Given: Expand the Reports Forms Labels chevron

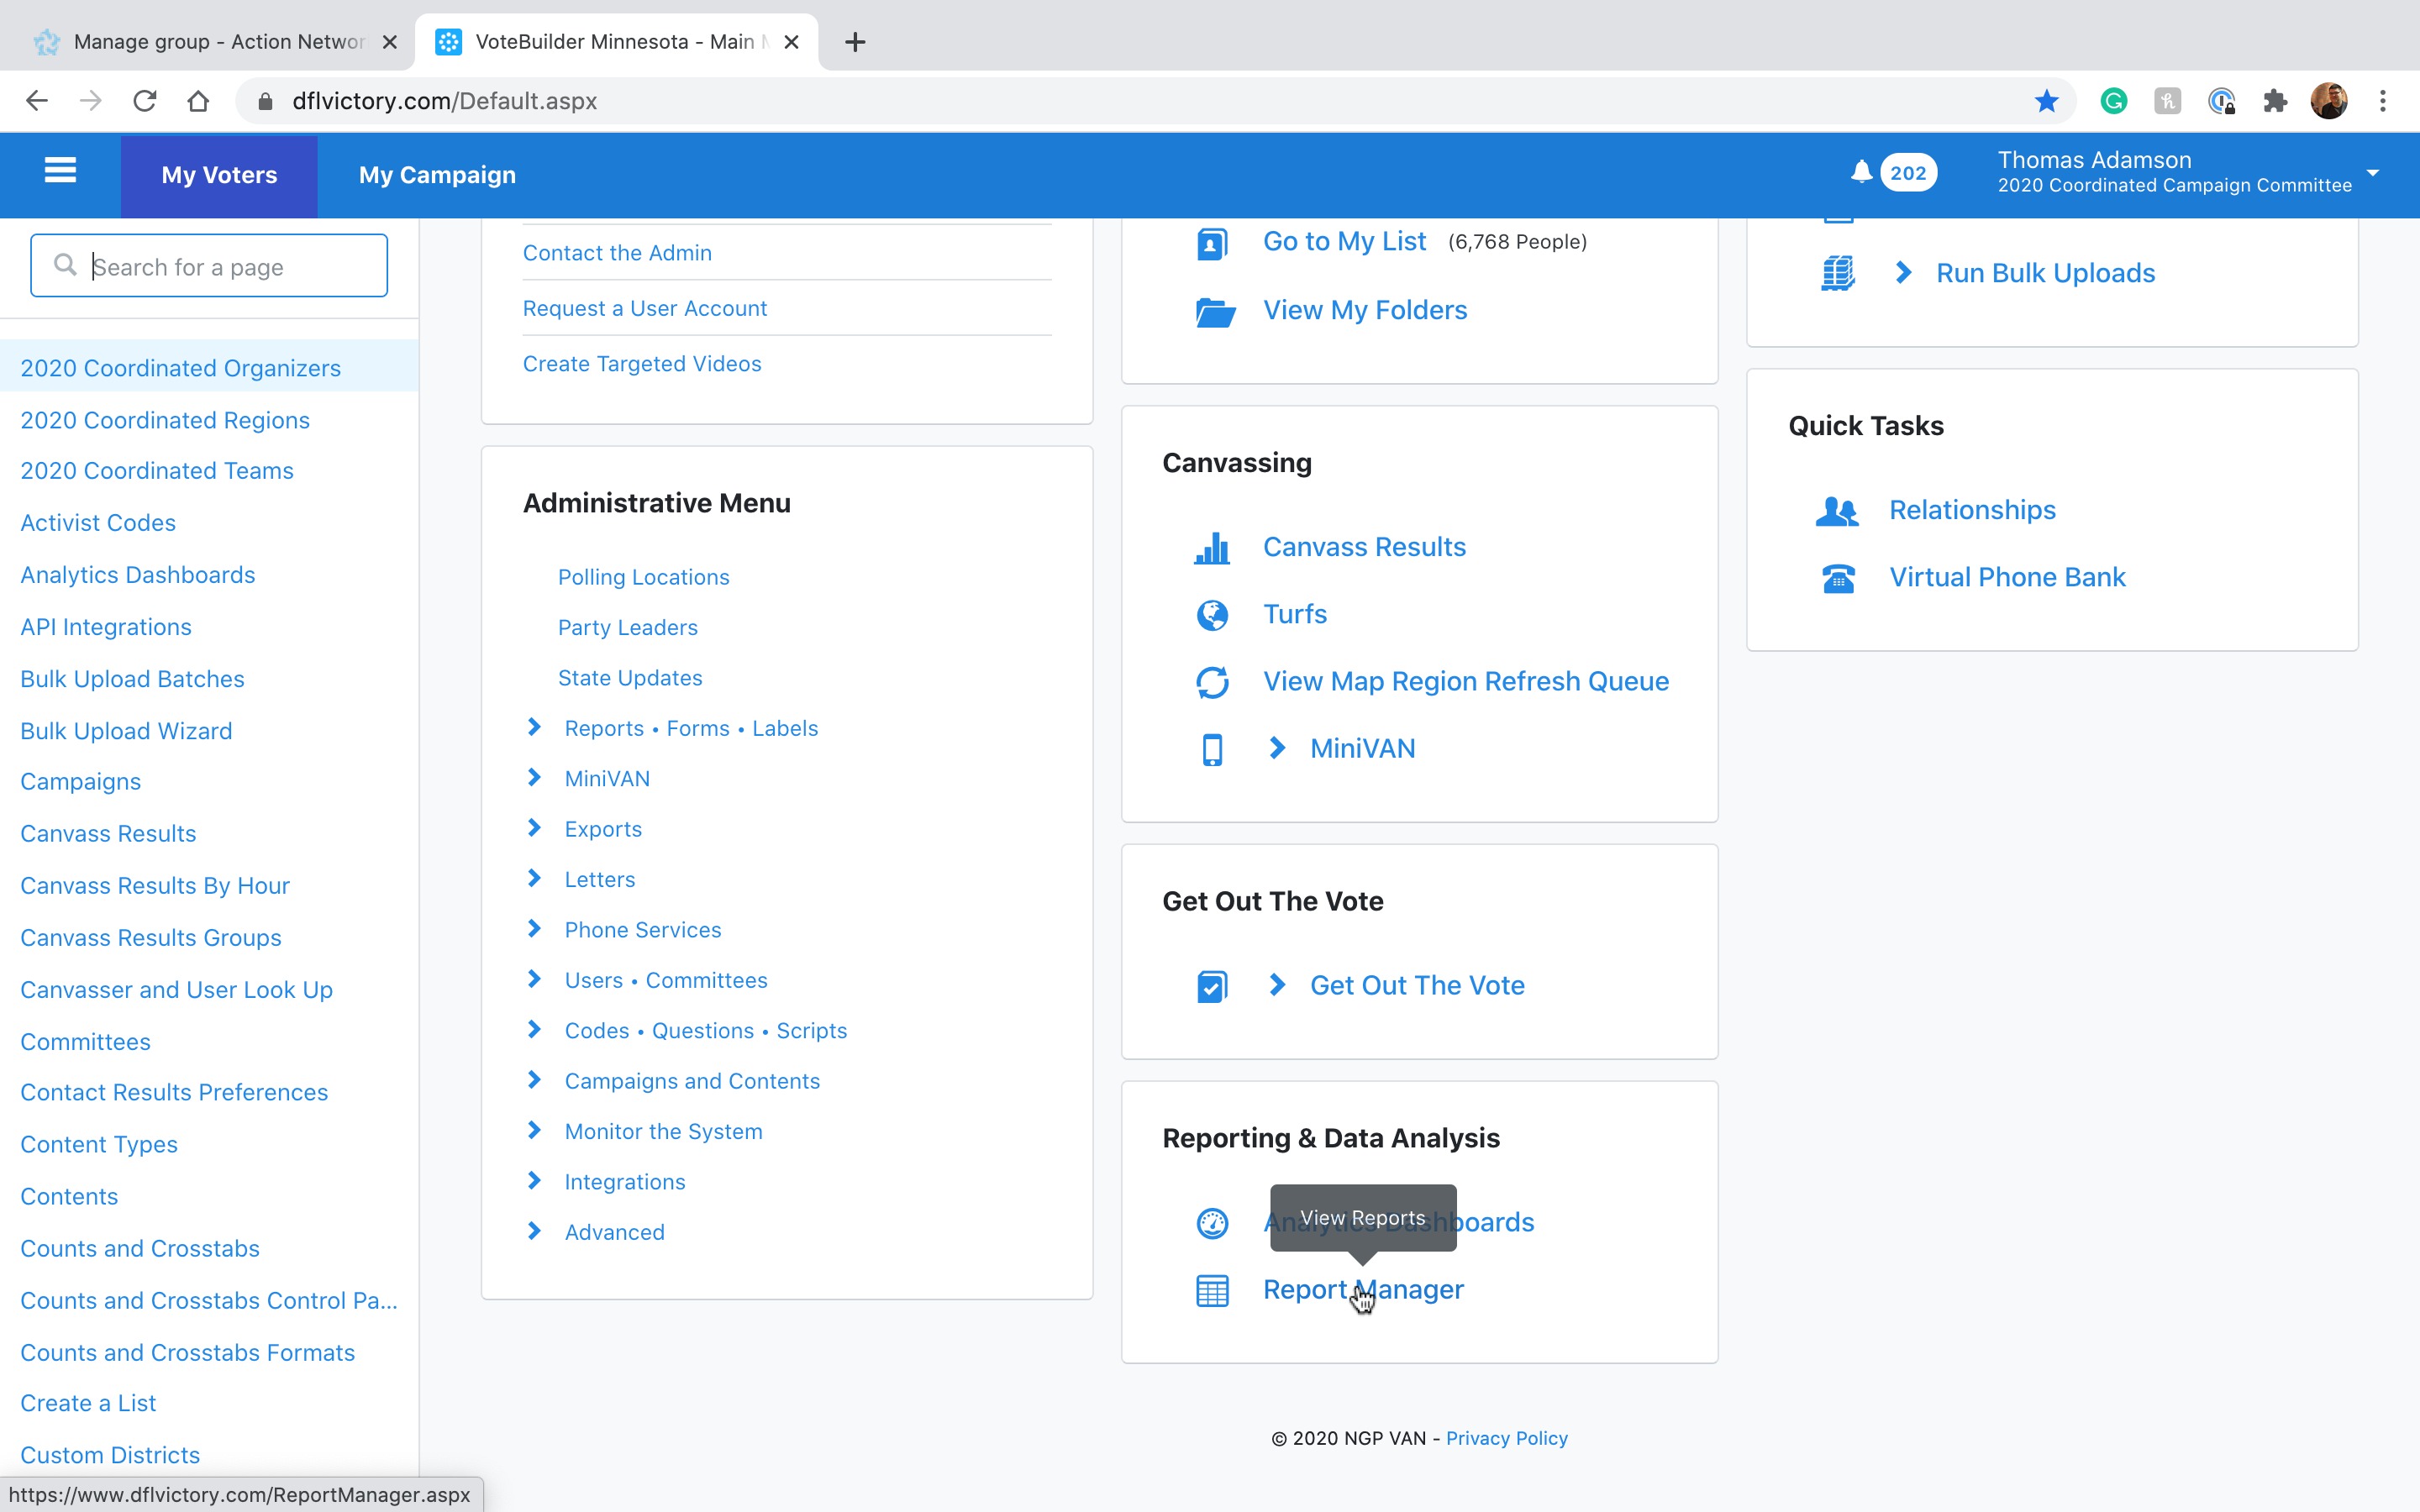Looking at the screenshot, I should [535, 727].
